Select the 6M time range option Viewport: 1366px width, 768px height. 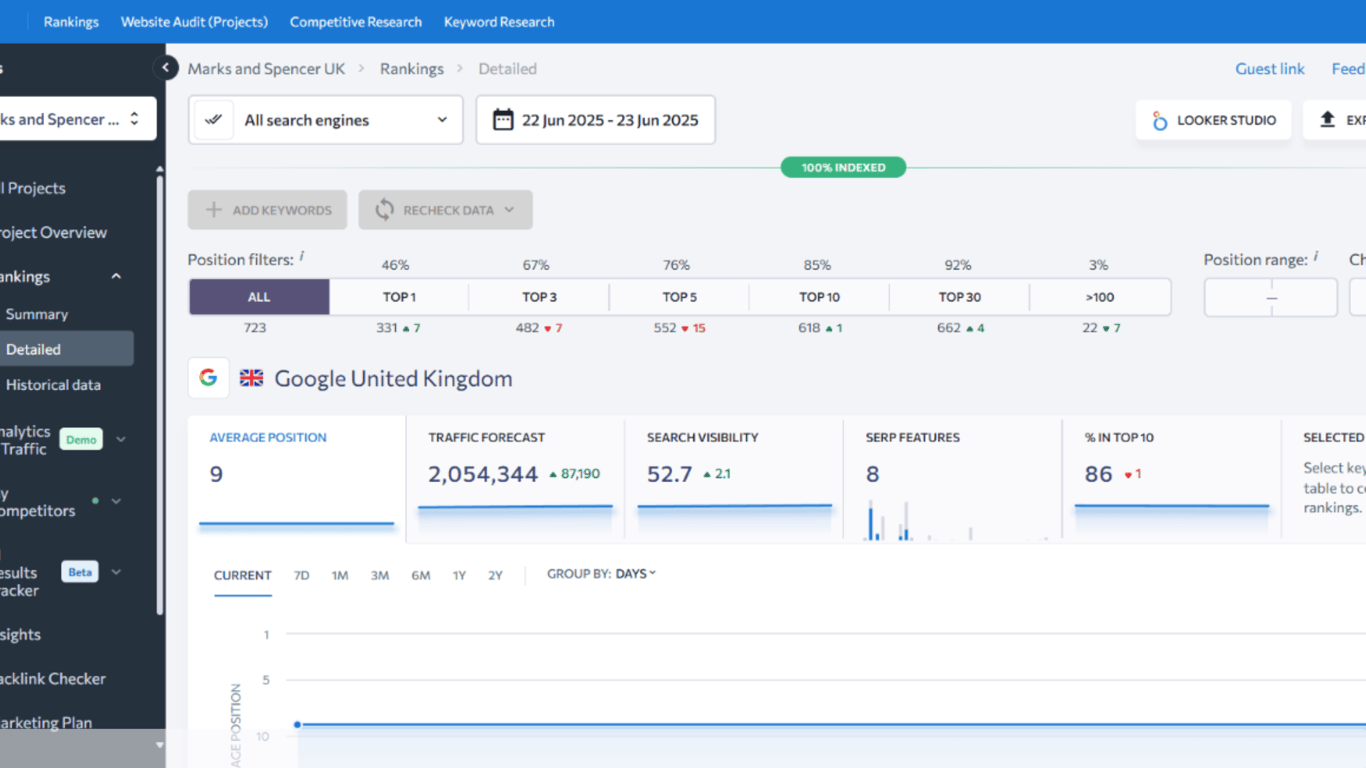(x=420, y=576)
